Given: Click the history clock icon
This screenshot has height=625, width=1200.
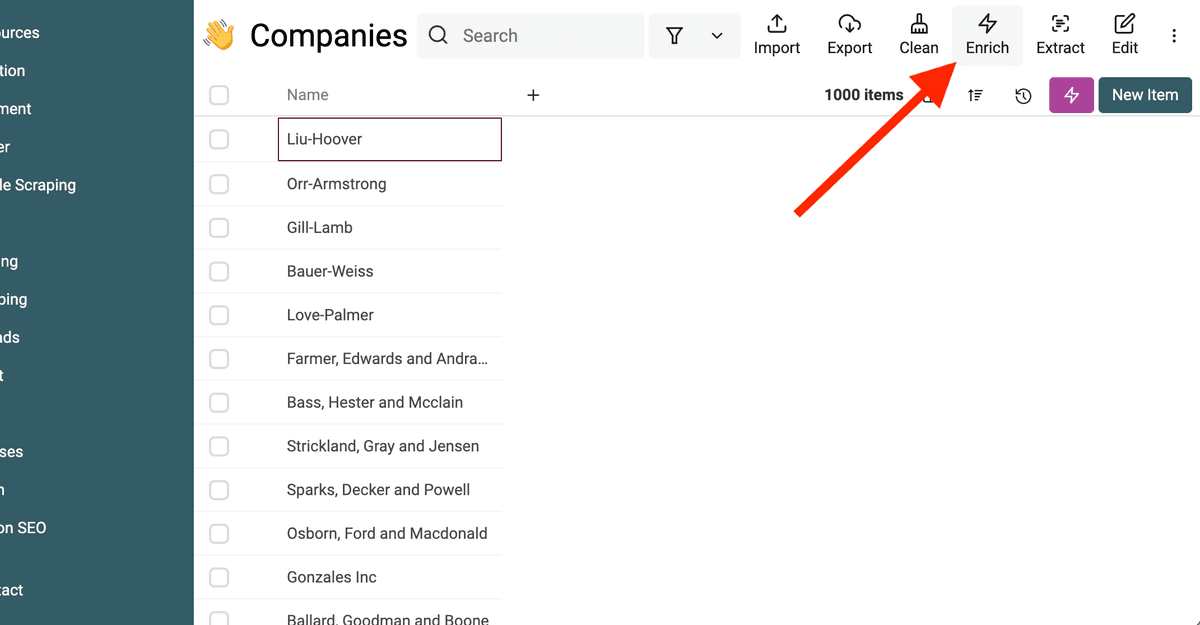Looking at the screenshot, I should 1023,96.
